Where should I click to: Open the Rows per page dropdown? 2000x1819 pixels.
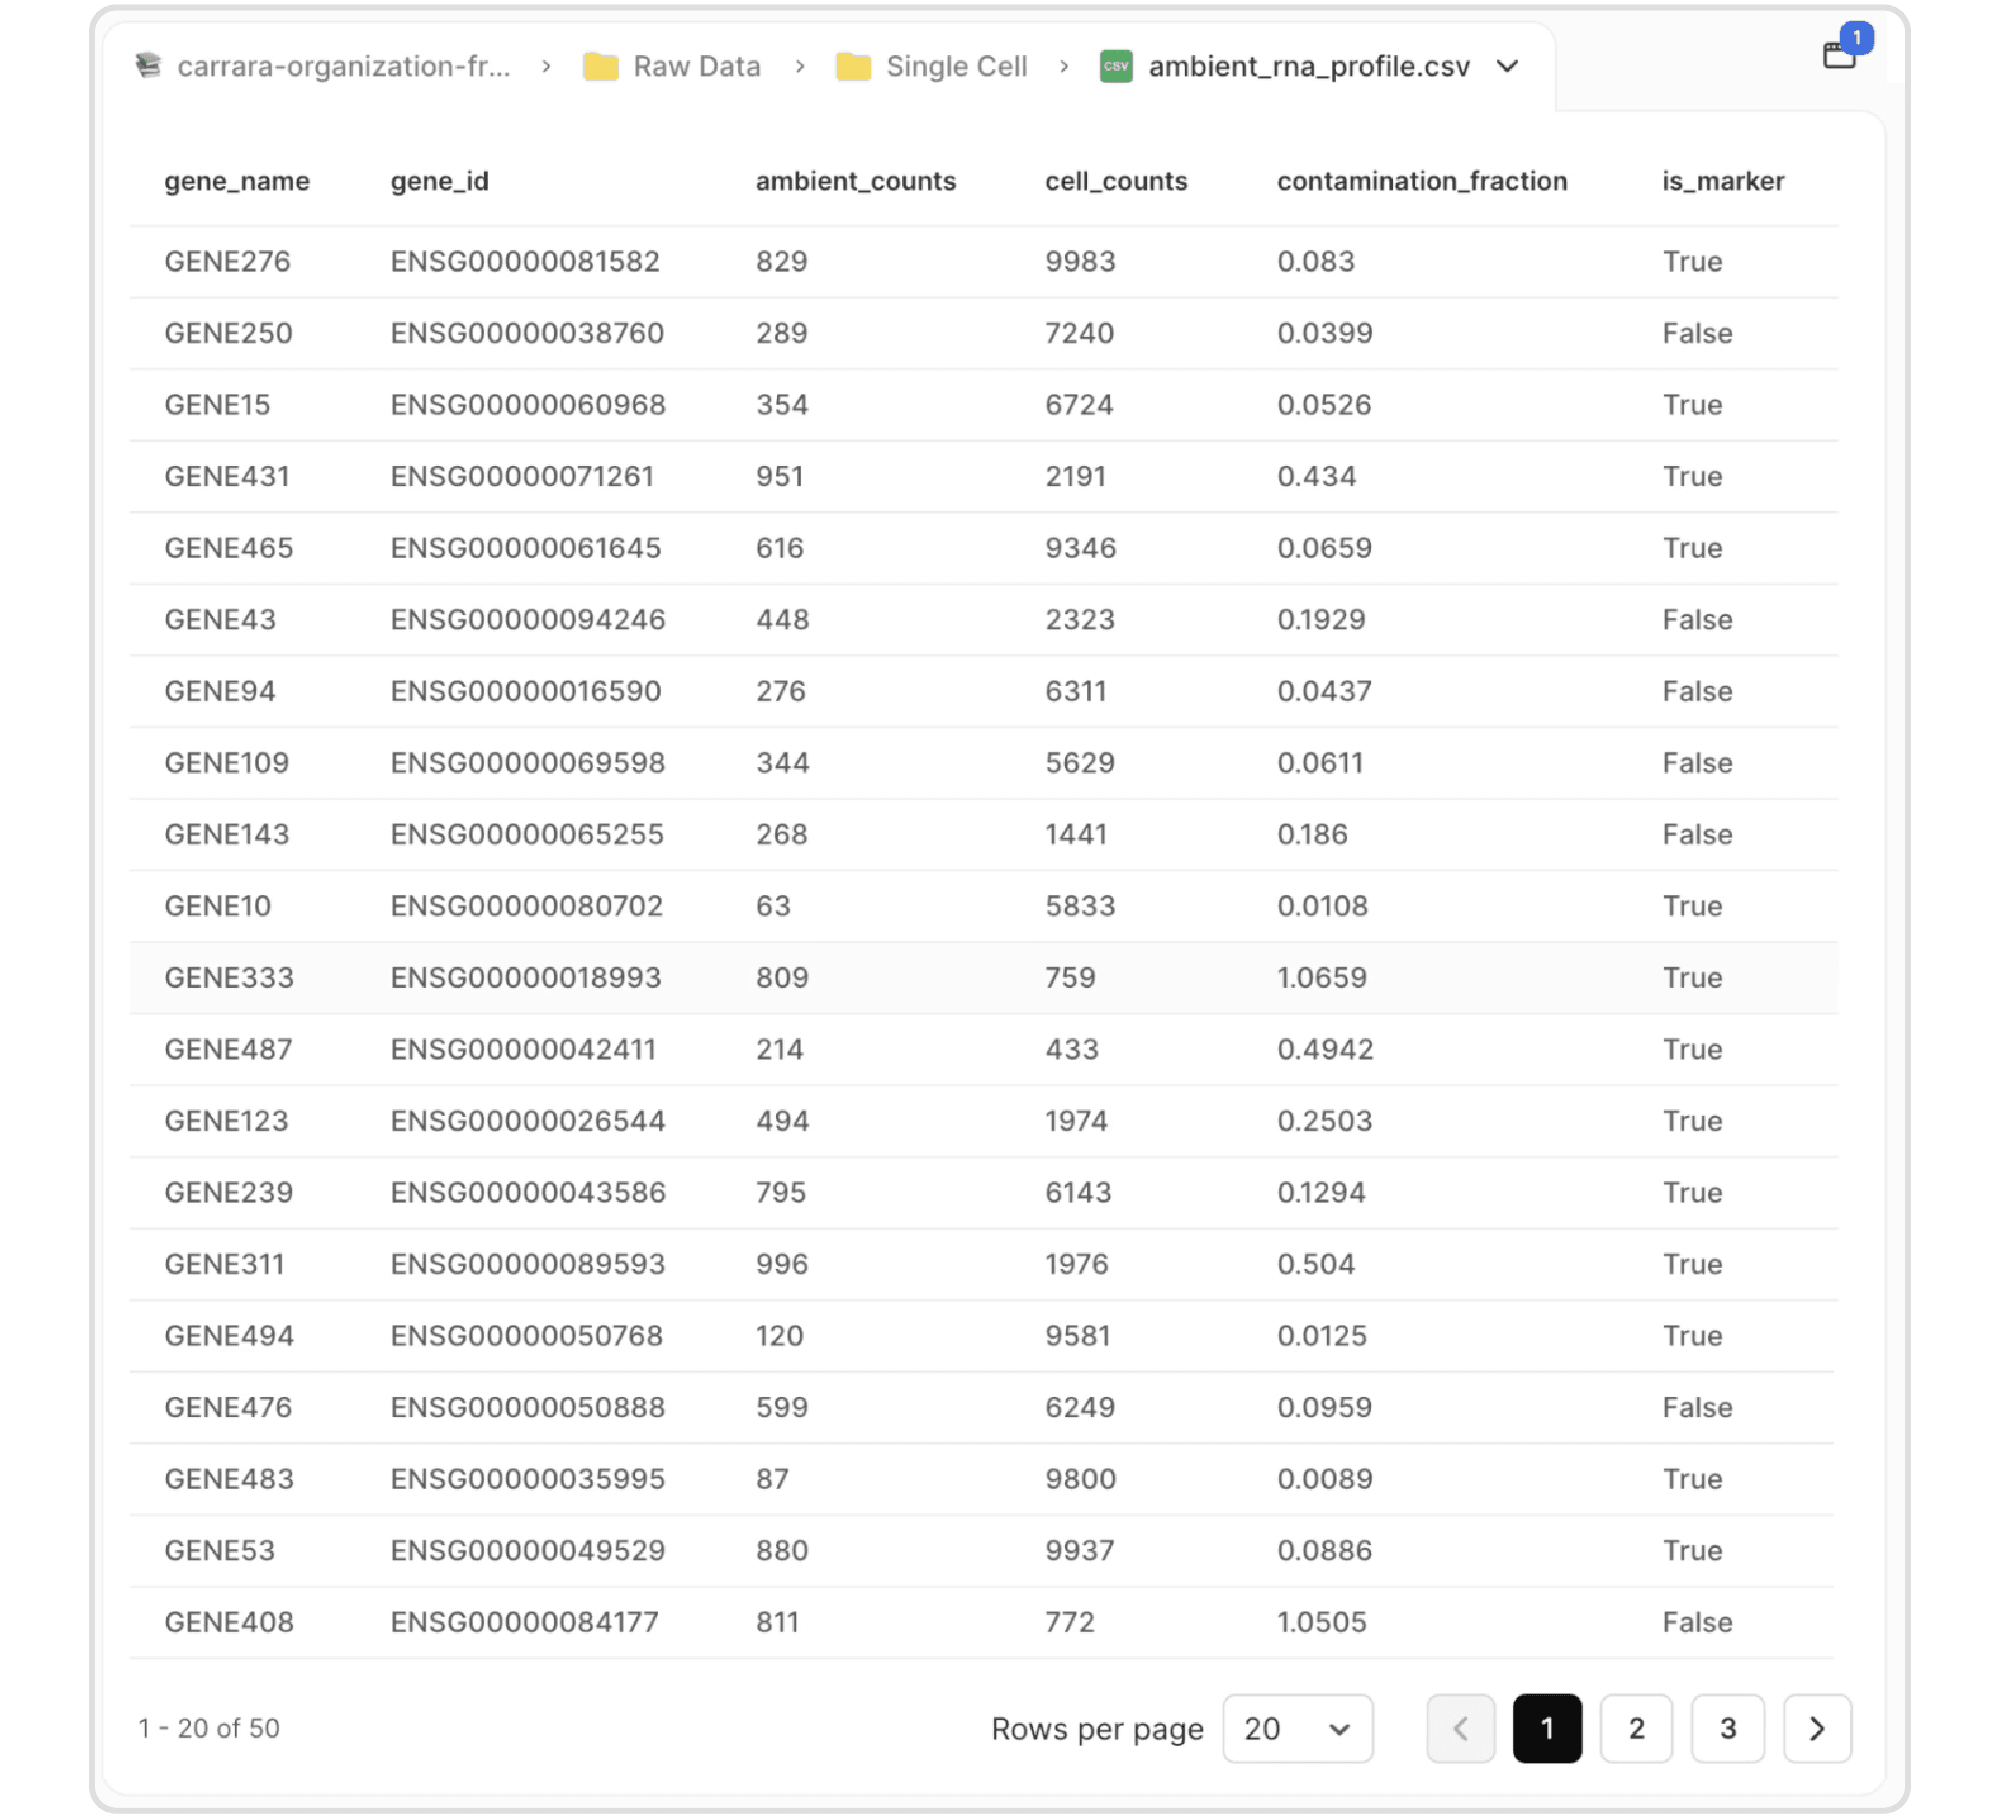click(x=1297, y=1728)
